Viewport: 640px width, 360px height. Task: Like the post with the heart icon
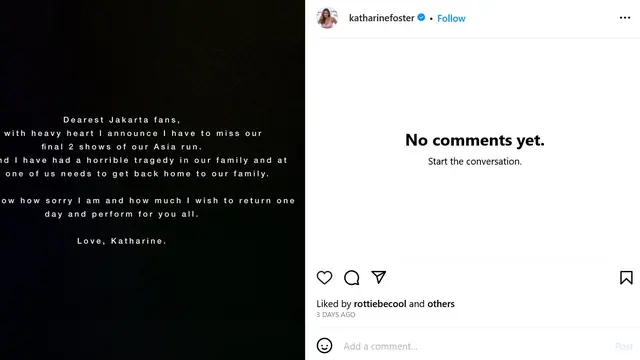324,278
